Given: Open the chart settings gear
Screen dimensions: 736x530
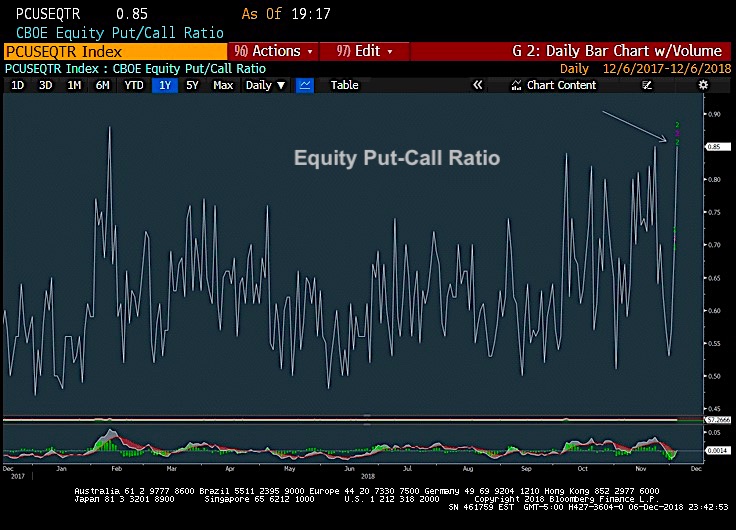Looking at the screenshot, I should (703, 85).
